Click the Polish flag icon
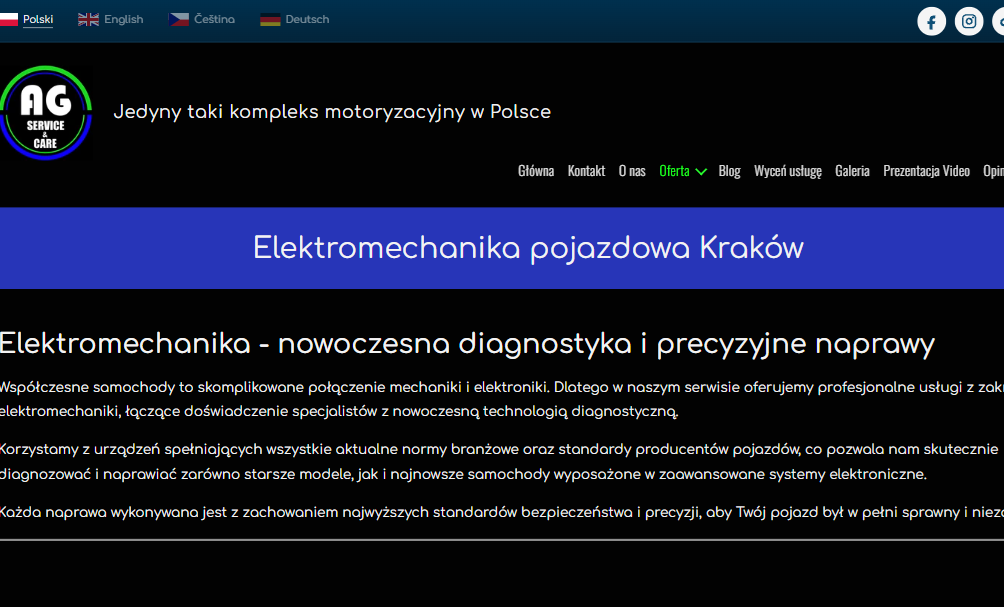 pos(8,20)
